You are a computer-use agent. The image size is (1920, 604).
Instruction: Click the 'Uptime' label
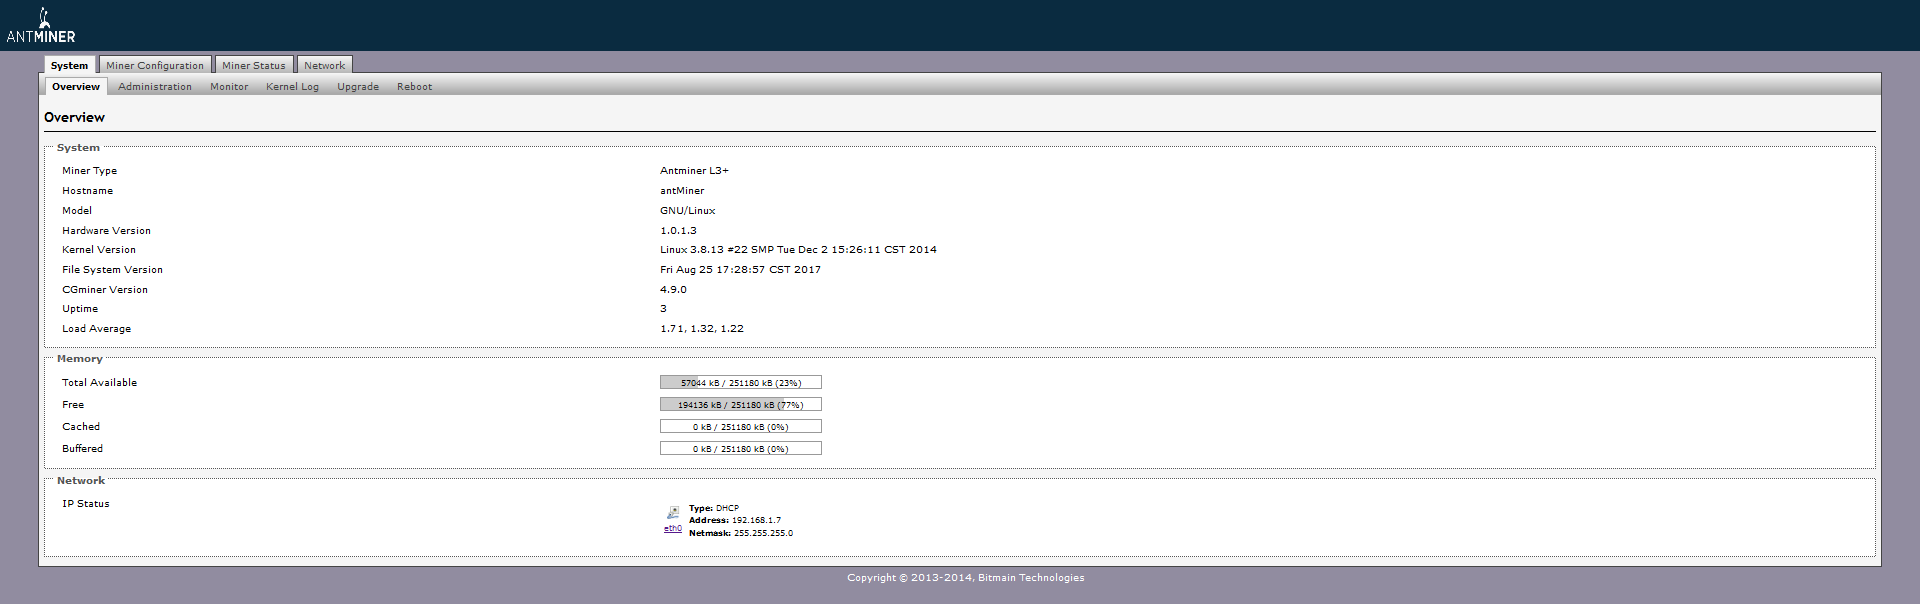click(80, 309)
